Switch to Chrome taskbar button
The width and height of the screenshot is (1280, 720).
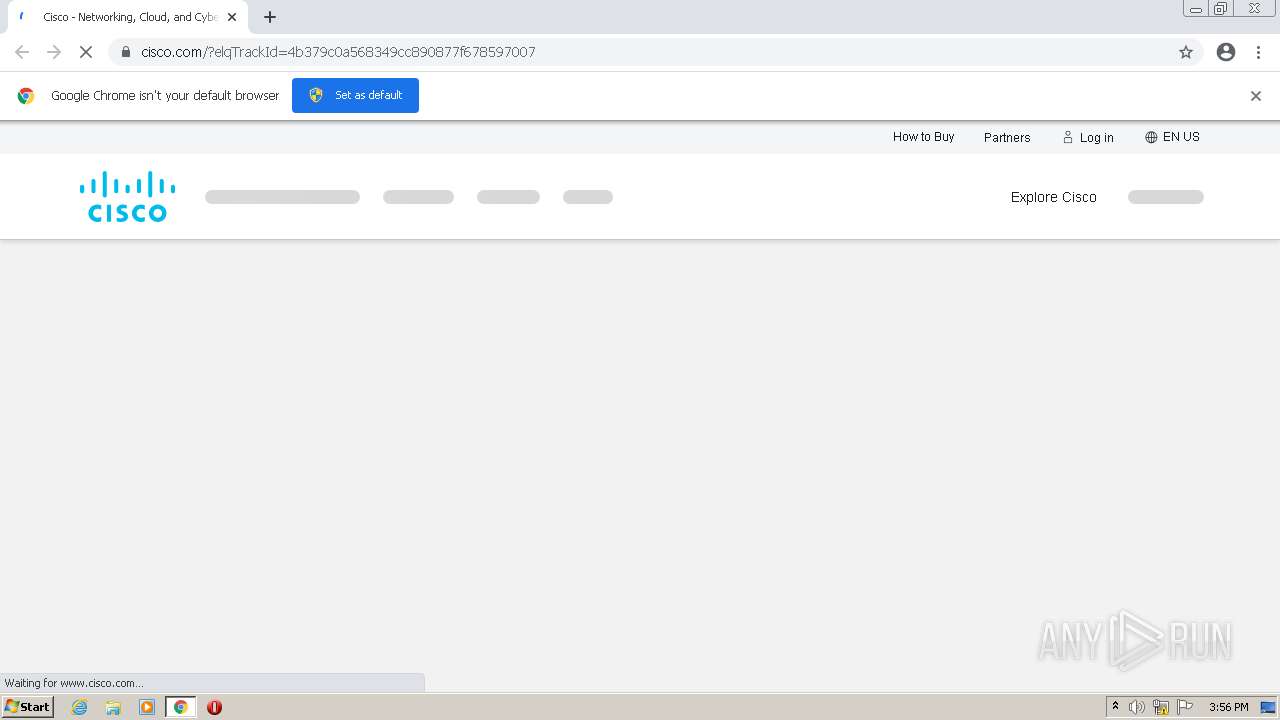[x=181, y=707]
